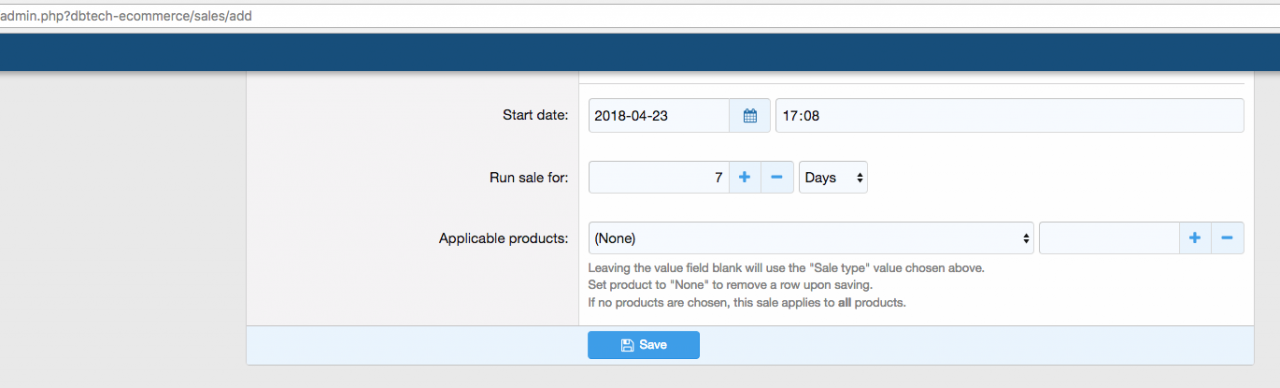The height and width of the screenshot is (388, 1280).
Task: Click the blank product value input field
Action: point(1109,238)
